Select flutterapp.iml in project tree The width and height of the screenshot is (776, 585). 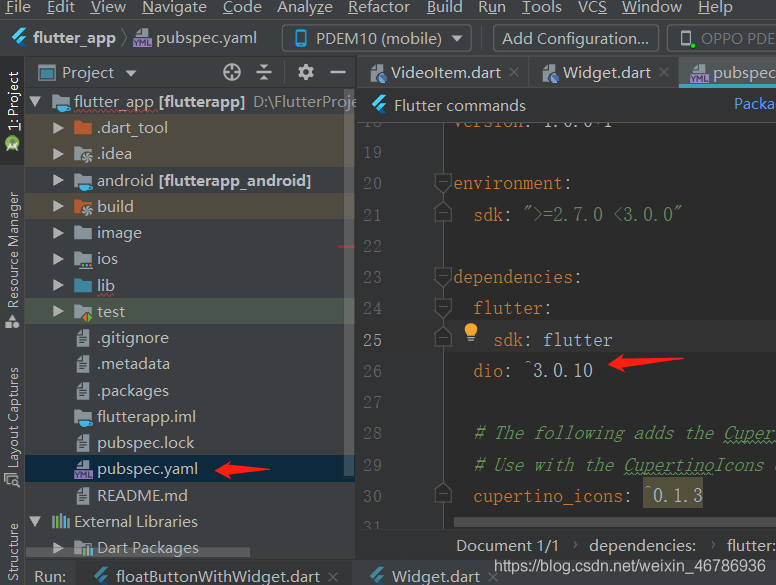click(146, 417)
